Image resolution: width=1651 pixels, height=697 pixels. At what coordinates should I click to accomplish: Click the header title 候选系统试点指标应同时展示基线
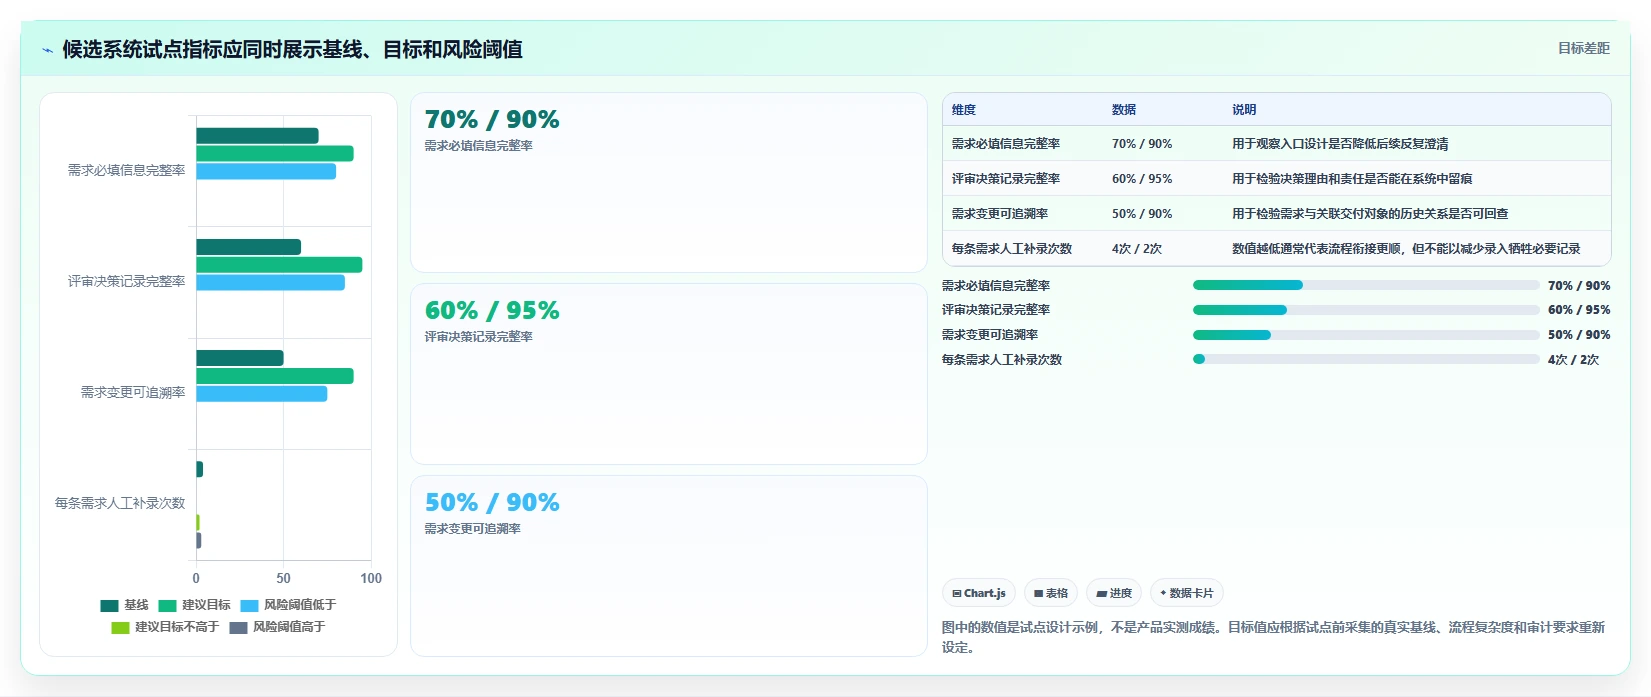[x=293, y=49]
